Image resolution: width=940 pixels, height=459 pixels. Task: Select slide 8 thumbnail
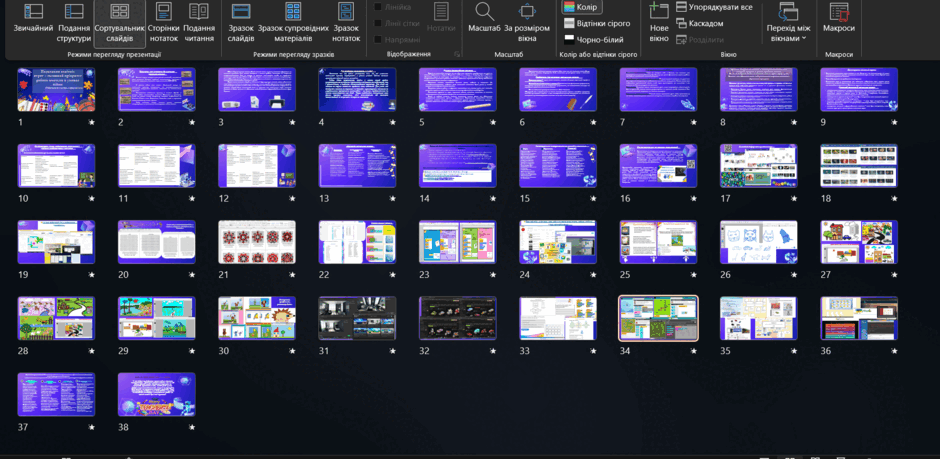[759, 89]
